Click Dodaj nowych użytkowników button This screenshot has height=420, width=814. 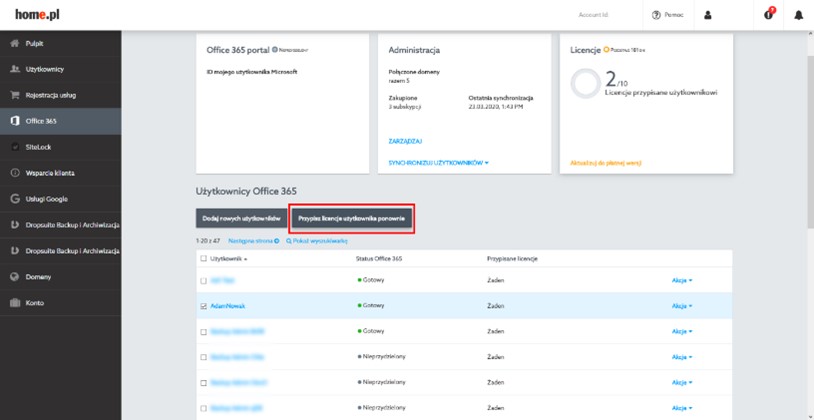pyautogui.click(x=241, y=218)
